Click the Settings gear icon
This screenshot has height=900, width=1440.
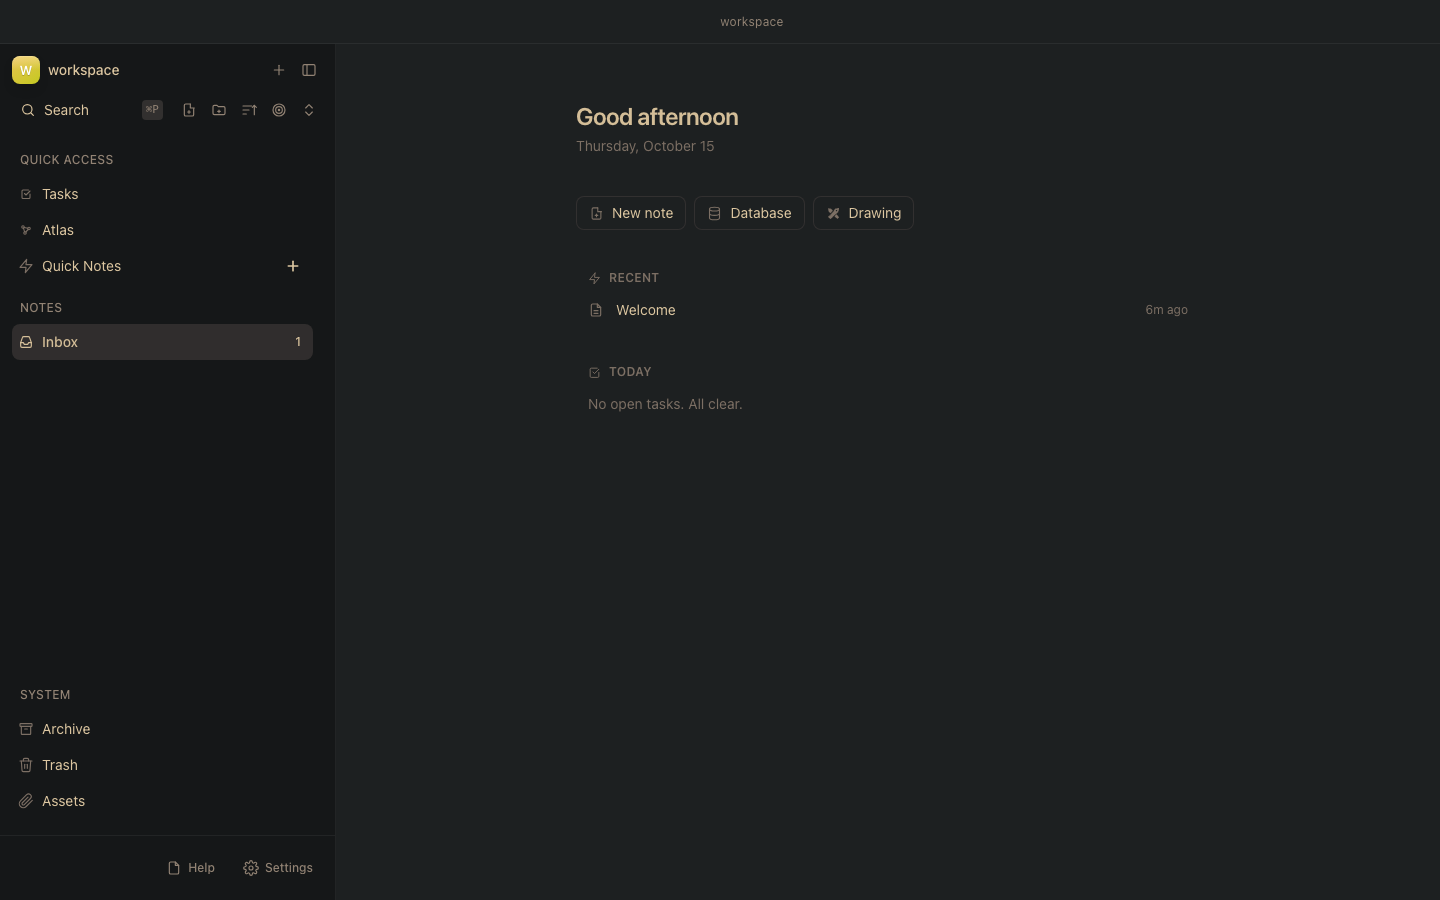251,868
